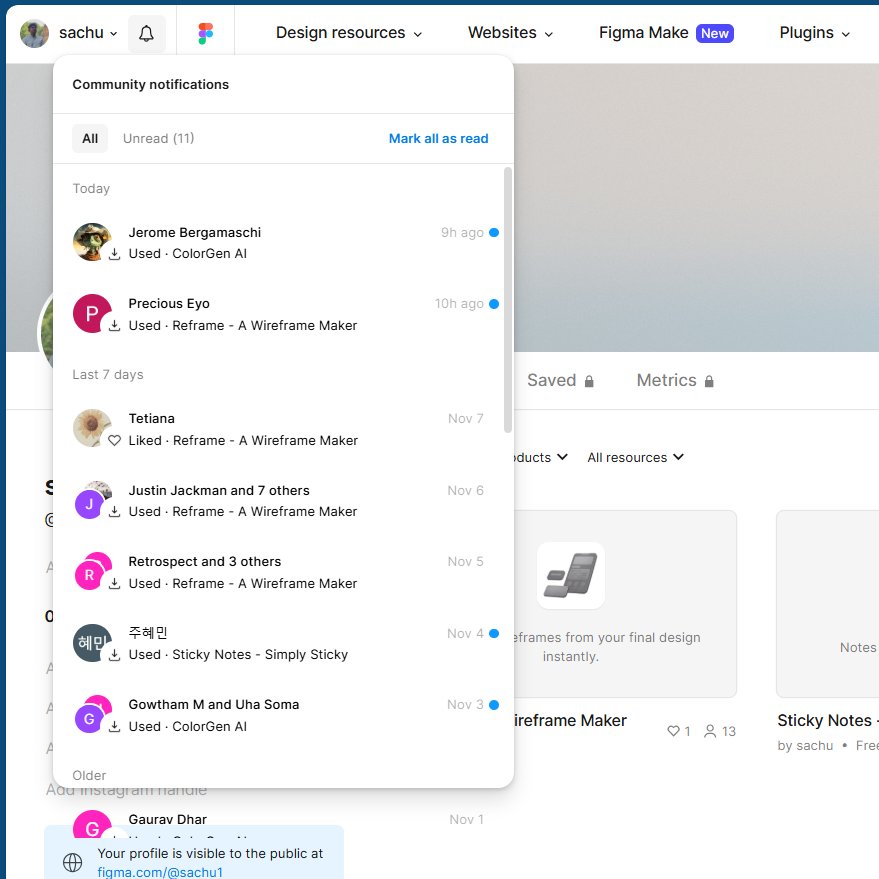Open the Wireframe Maker resource title

[x=570, y=720]
